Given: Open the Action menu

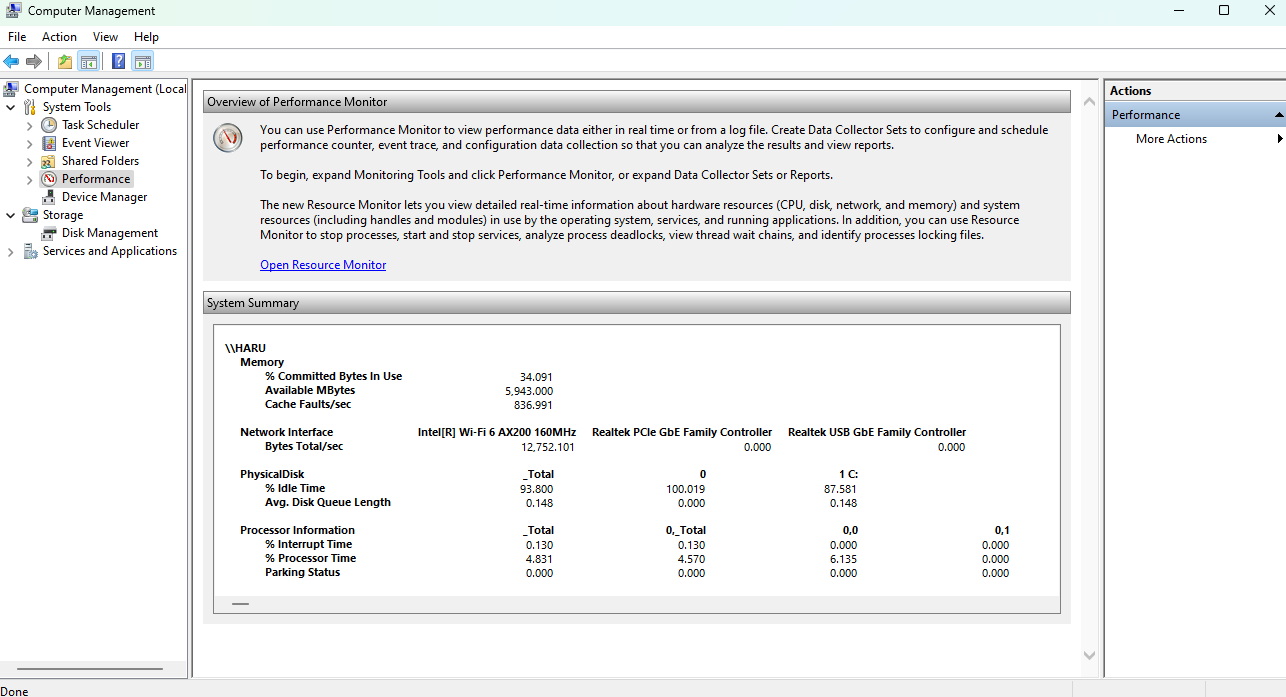Looking at the screenshot, I should (59, 37).
